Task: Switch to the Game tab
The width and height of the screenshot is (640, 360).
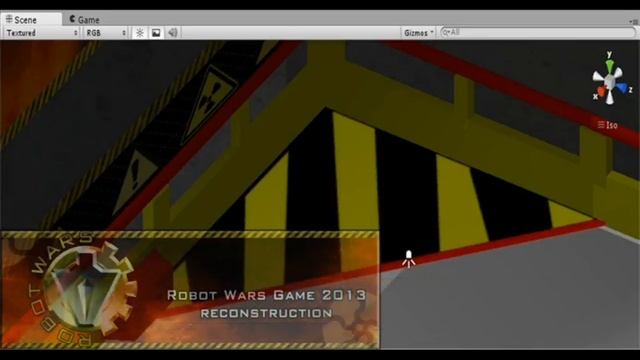Action: (x=84, y=19)
